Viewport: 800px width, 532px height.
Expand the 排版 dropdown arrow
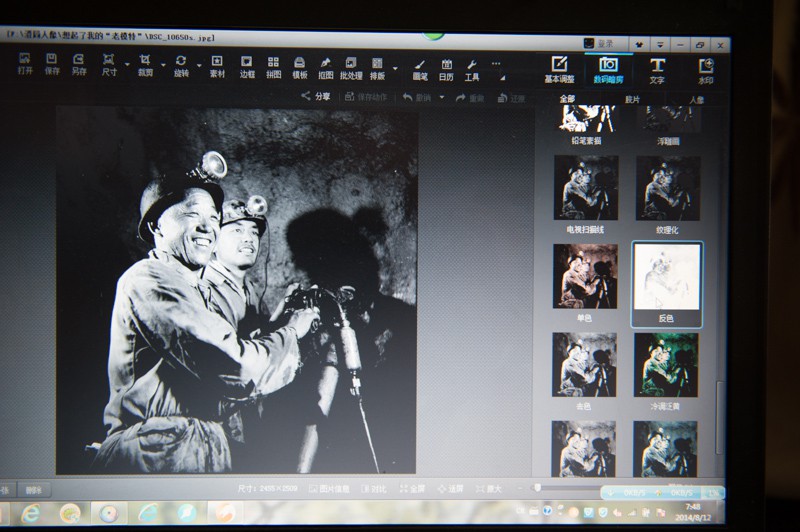point(395,68)
